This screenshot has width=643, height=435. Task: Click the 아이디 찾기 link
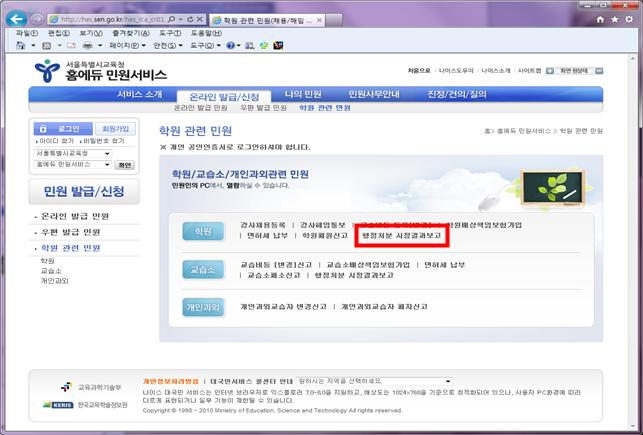pos(55,141)
